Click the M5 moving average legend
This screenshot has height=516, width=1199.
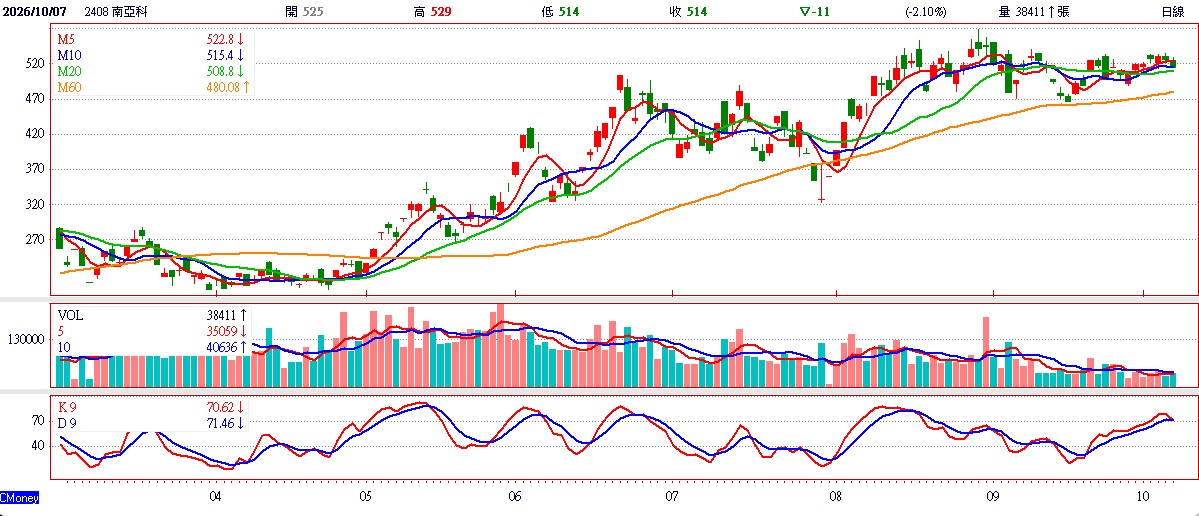tap(67, 40)
